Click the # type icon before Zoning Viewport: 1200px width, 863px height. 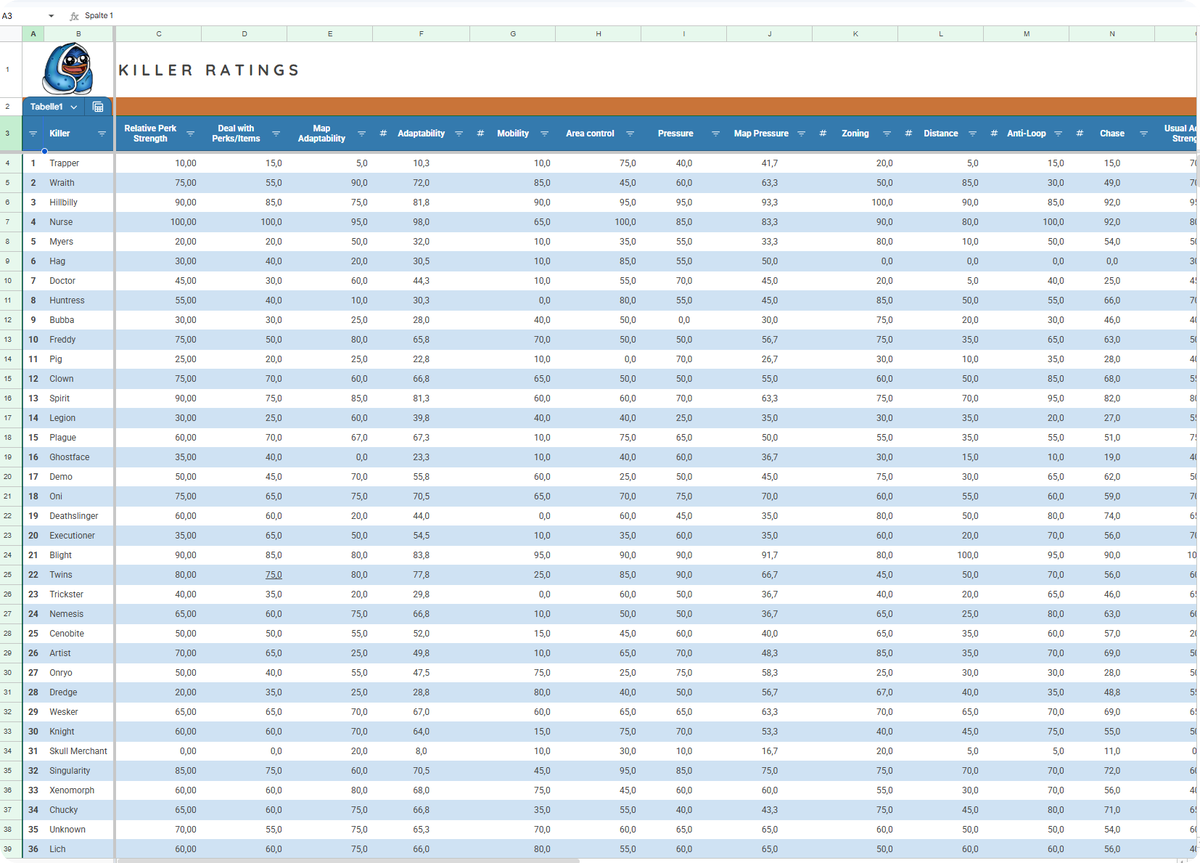pyautogui.click(x=823, y=133)
